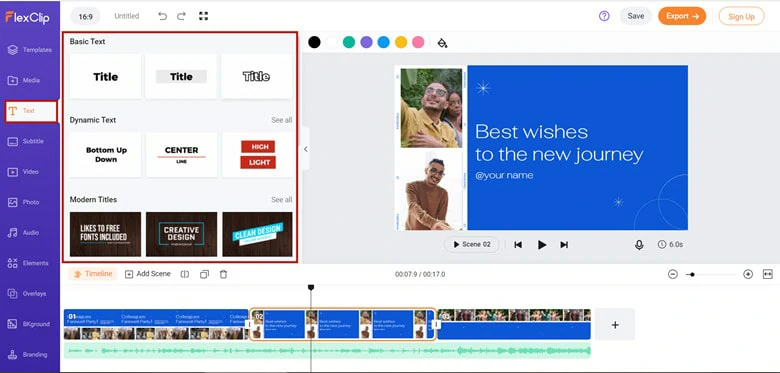Click the undo arrow icon
The height and width of the screenshot is (373, 780).
[x=162, y=16]
